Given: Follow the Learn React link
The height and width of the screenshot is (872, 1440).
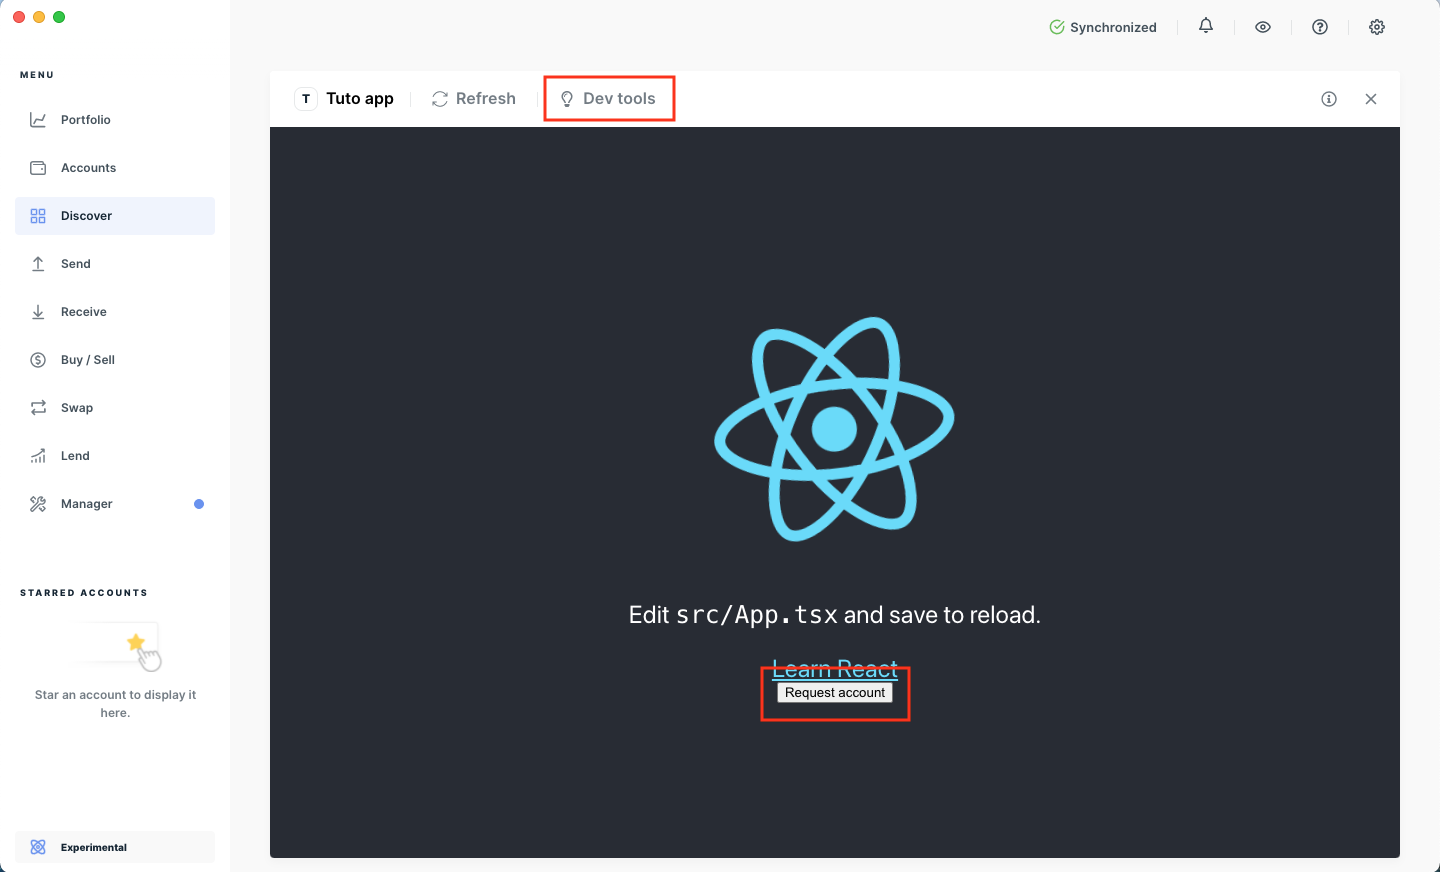Looking at the screenshot, I should point(835,669).
